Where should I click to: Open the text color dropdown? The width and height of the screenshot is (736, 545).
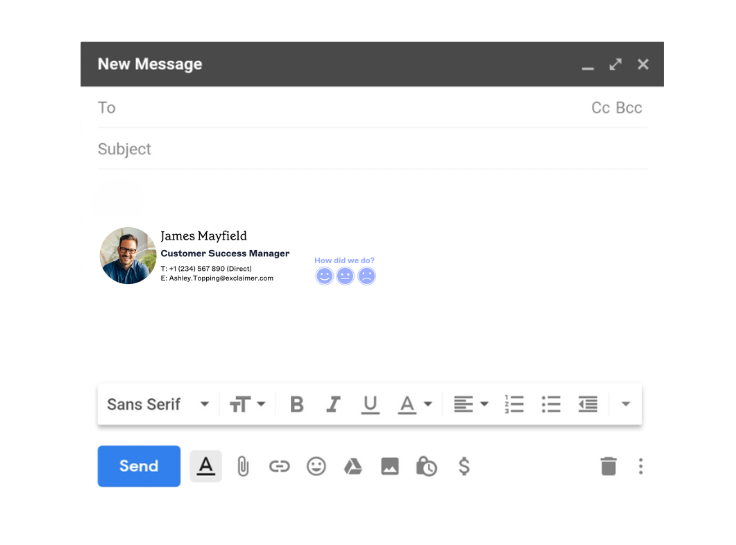pyautogui.click(x=415, y=404)
